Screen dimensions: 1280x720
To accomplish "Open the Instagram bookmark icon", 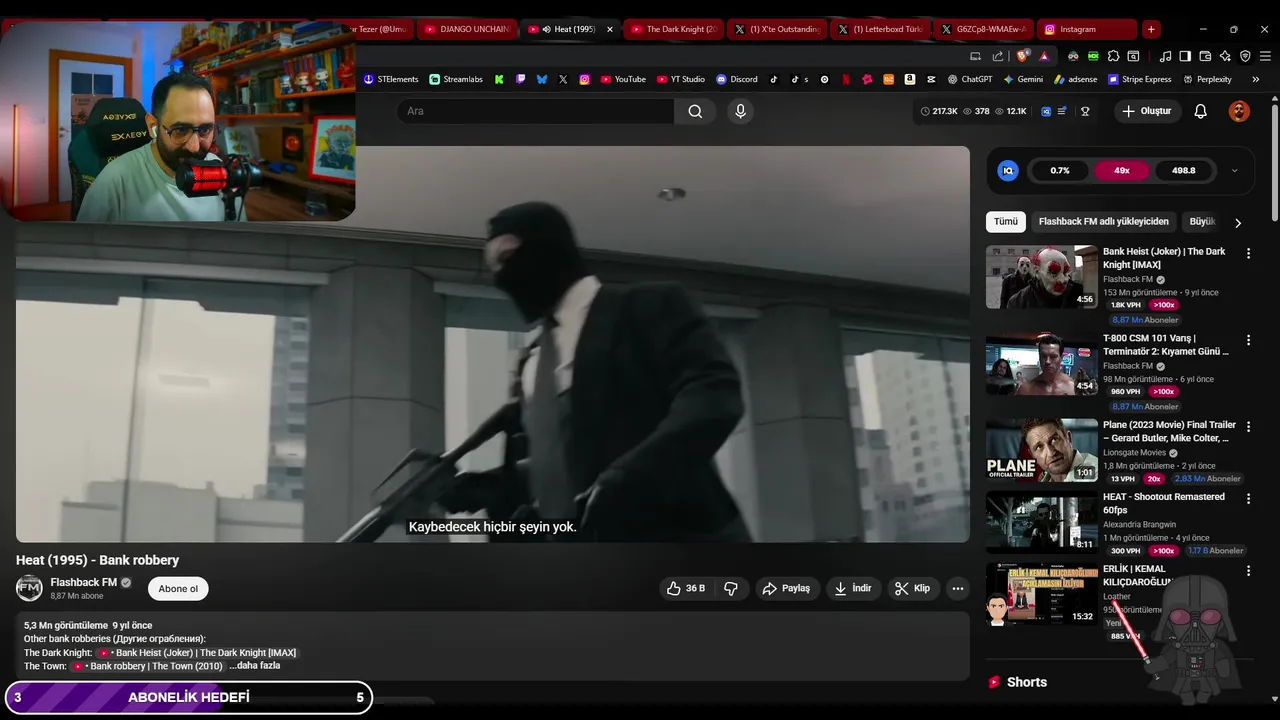I will [x=585, y=79].
